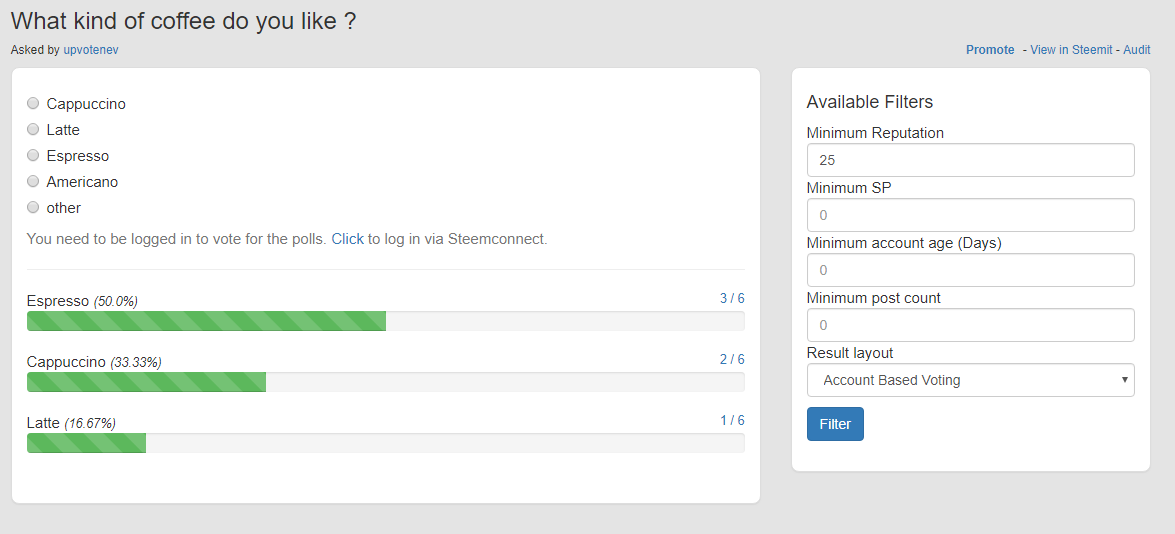This screenshot has height=534, width=1175.
Task: Click the Cappuccino 2 / 6 vote count
Action: (731, 360)
